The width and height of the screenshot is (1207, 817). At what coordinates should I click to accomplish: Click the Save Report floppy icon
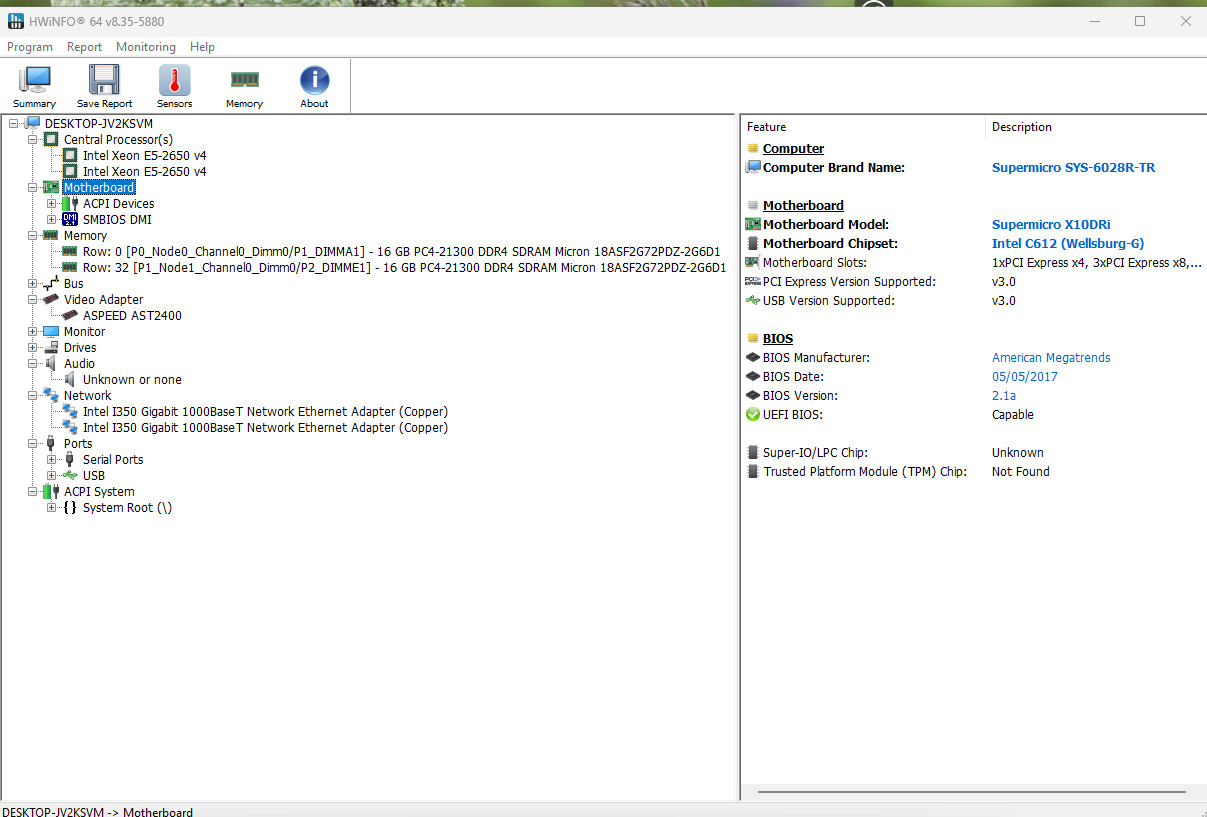pyautogui.click(x=104, y=80)
